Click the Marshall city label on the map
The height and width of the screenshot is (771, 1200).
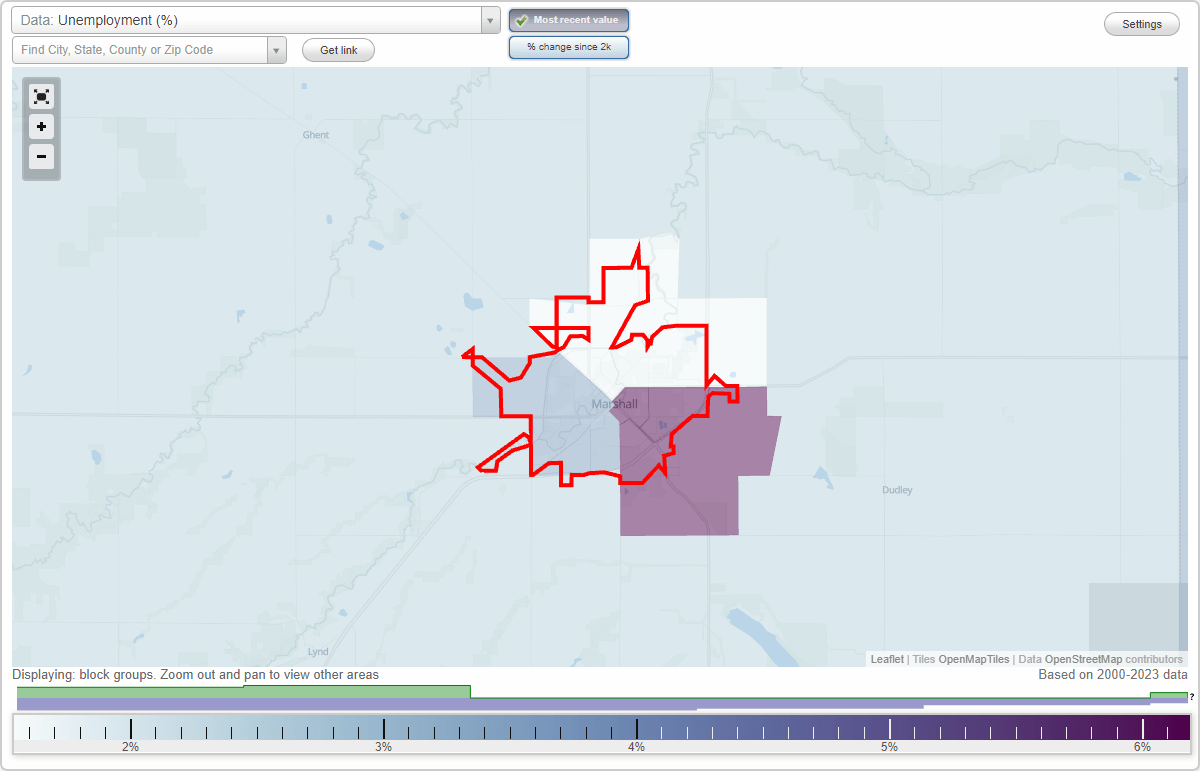click(614, 404)
